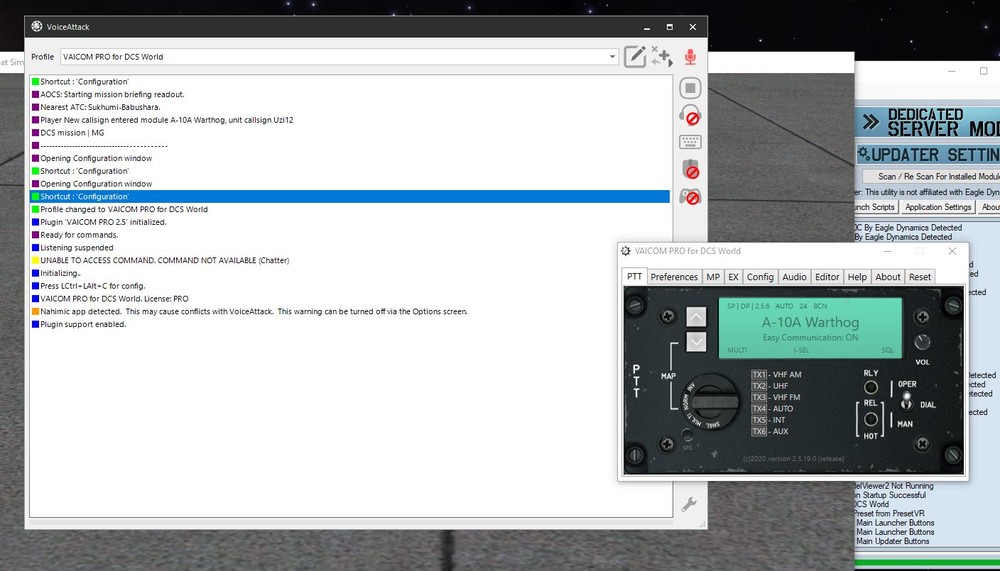Select TX3 VHF FM entry

click(x=776, y=397)
